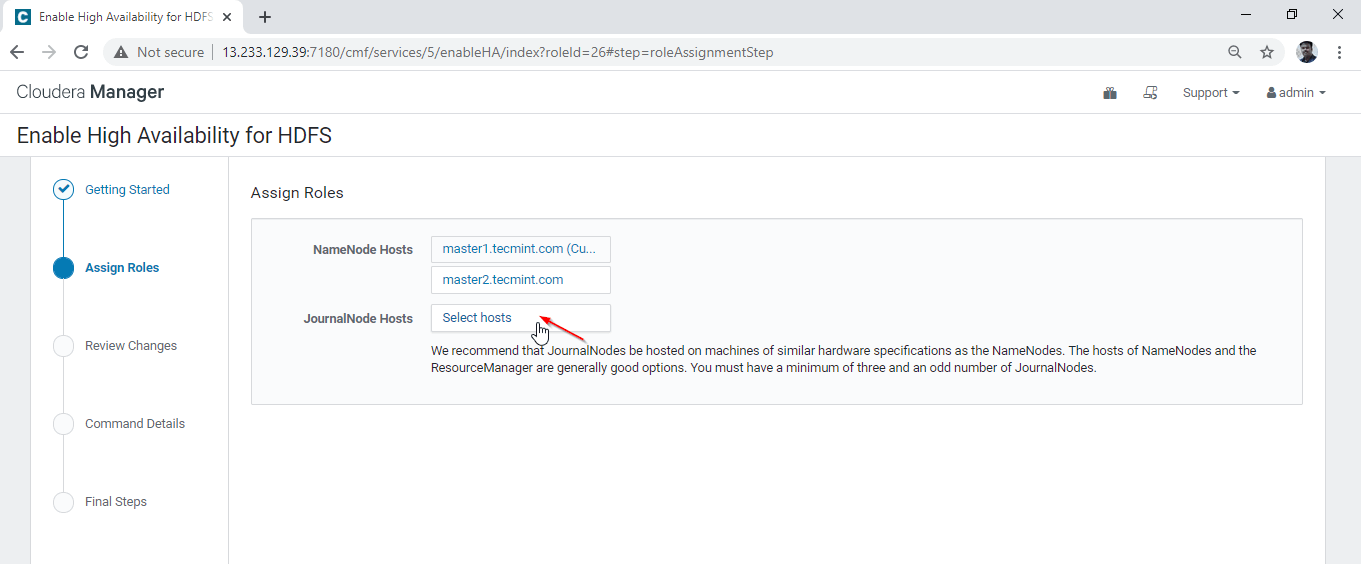Screen dimensions: 1361x564
Task: Click the Command Details step circle
Action: point(63,423)
